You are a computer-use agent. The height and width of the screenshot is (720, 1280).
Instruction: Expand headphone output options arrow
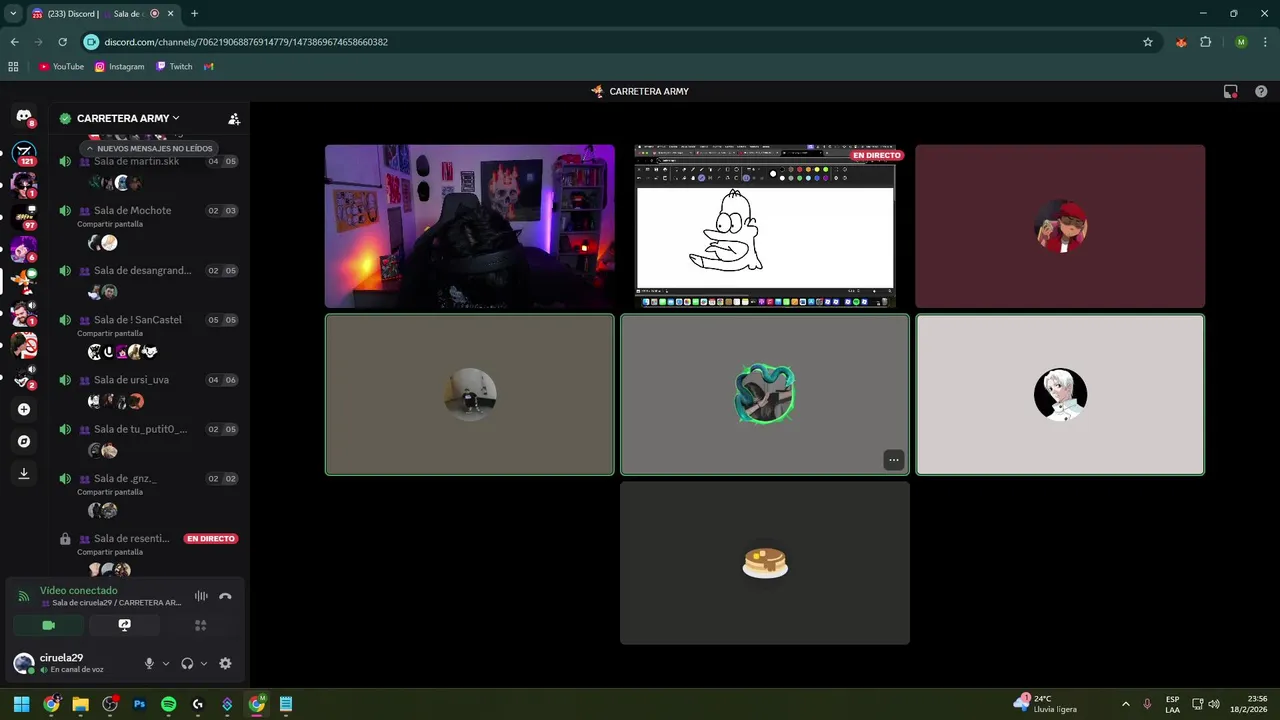[x=204, y=663]
